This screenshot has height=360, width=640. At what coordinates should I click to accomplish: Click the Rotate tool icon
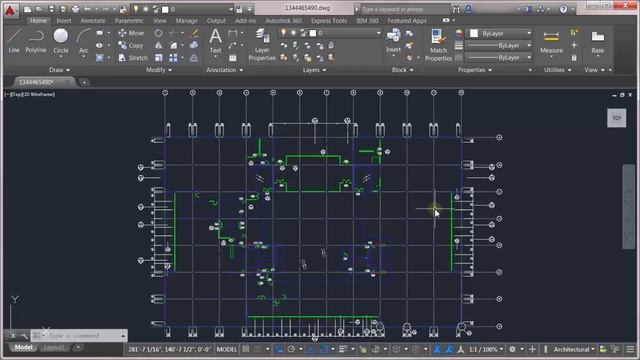pyautogui.click(x=158, y=33)
